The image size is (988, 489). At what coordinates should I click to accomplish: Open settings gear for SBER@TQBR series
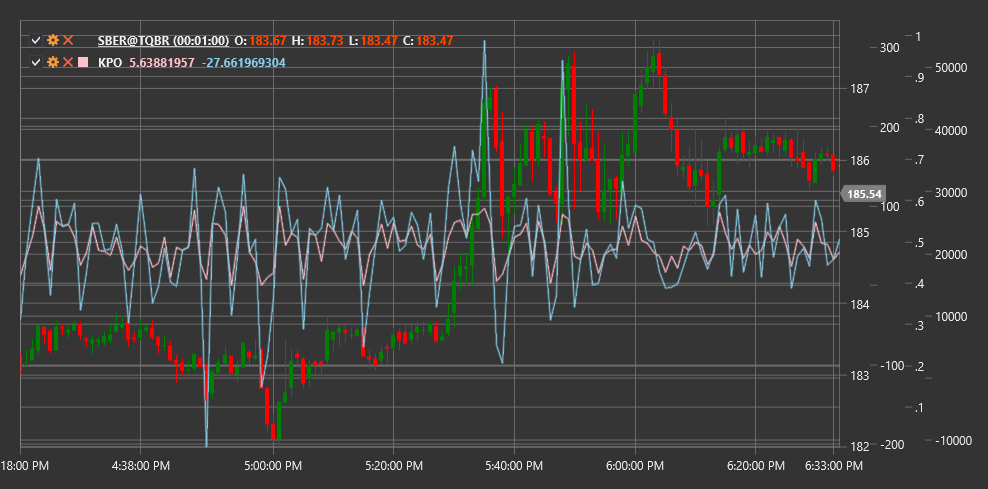[53, 41]
